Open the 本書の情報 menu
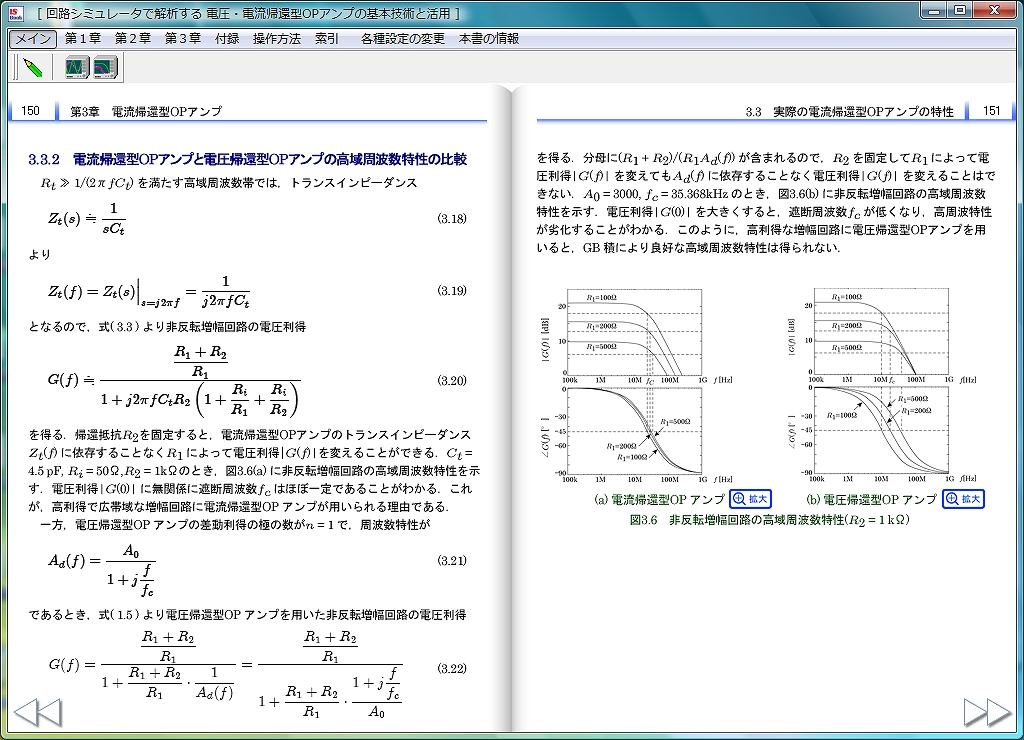The image size is (1024, 740). pyautogui.click(x=489, y=39)
